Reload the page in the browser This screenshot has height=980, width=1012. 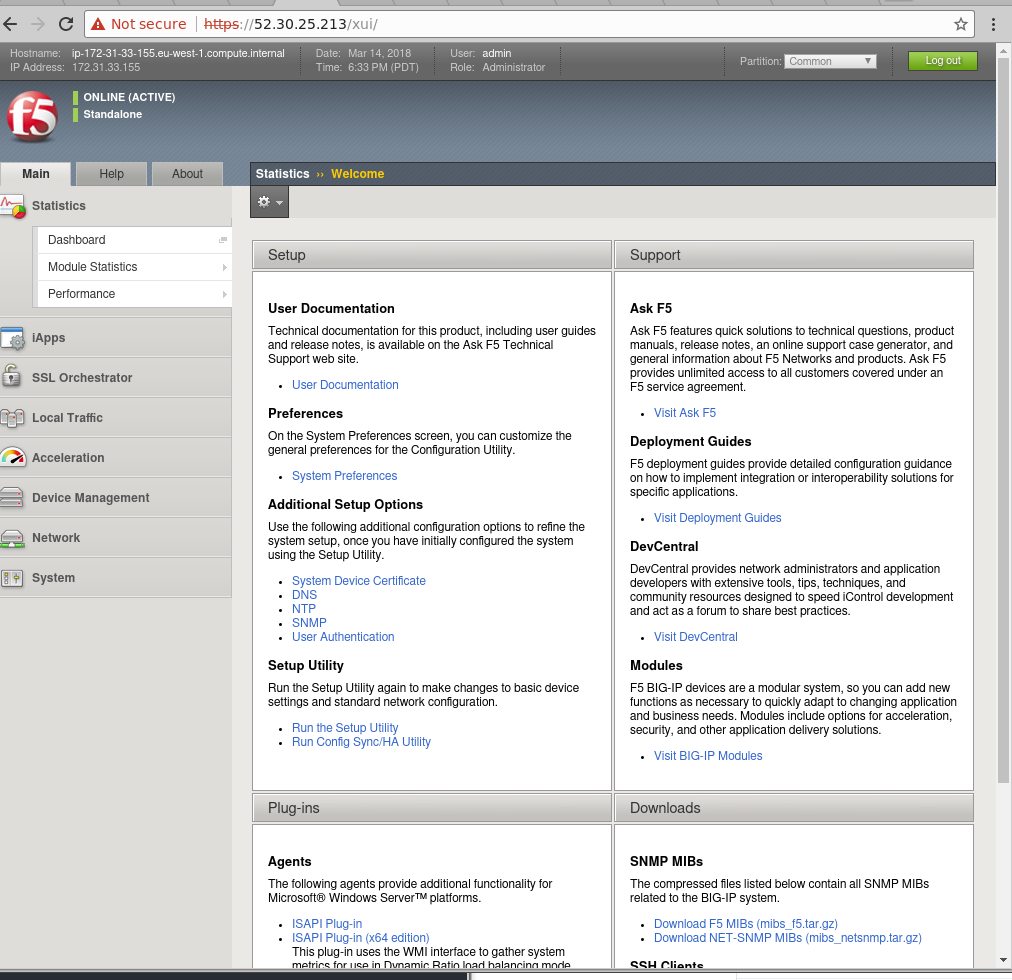[66, 25]
